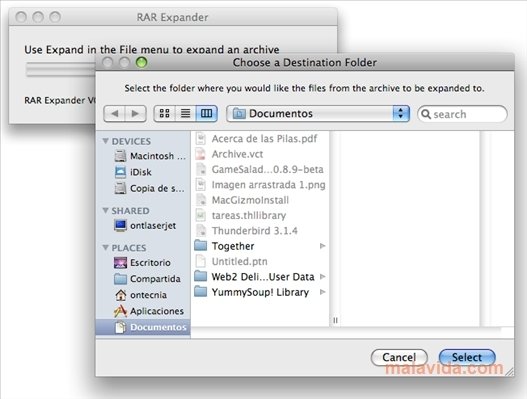The image size is (527, 399).
Task: Click Escritorio label in Places
Action: pos(150,263)
